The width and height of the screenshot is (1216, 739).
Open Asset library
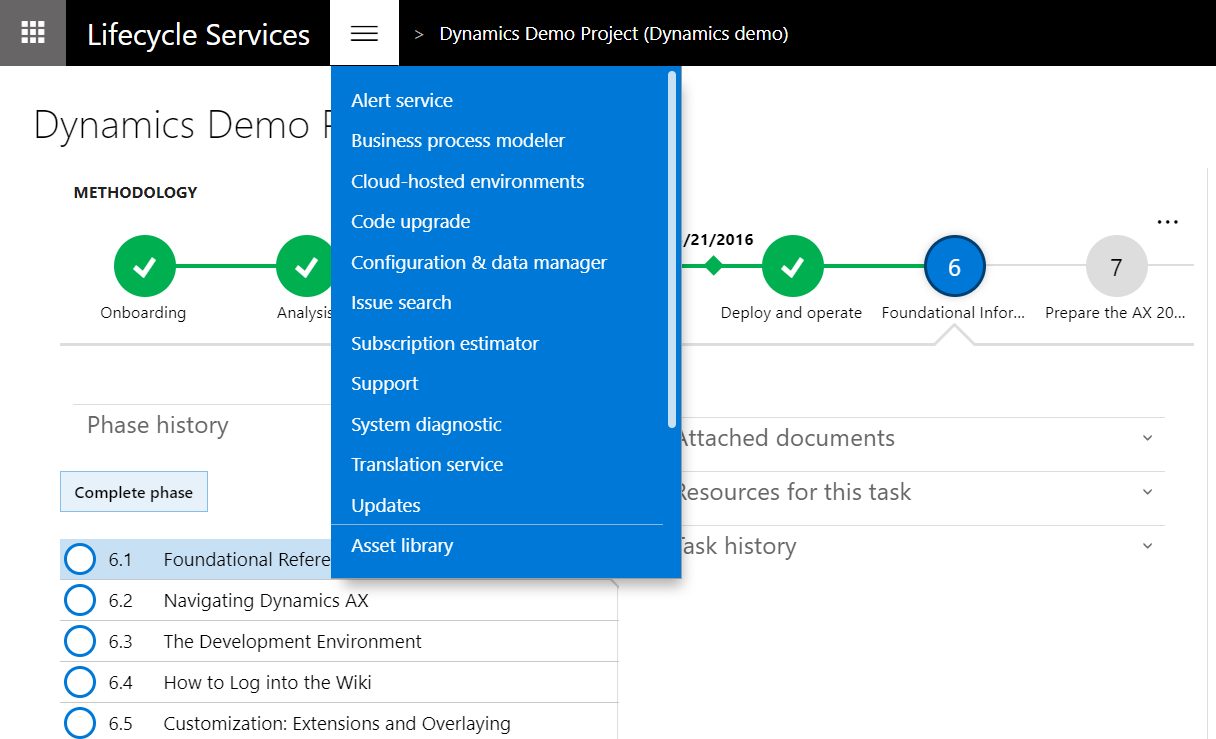pos(402,545)
